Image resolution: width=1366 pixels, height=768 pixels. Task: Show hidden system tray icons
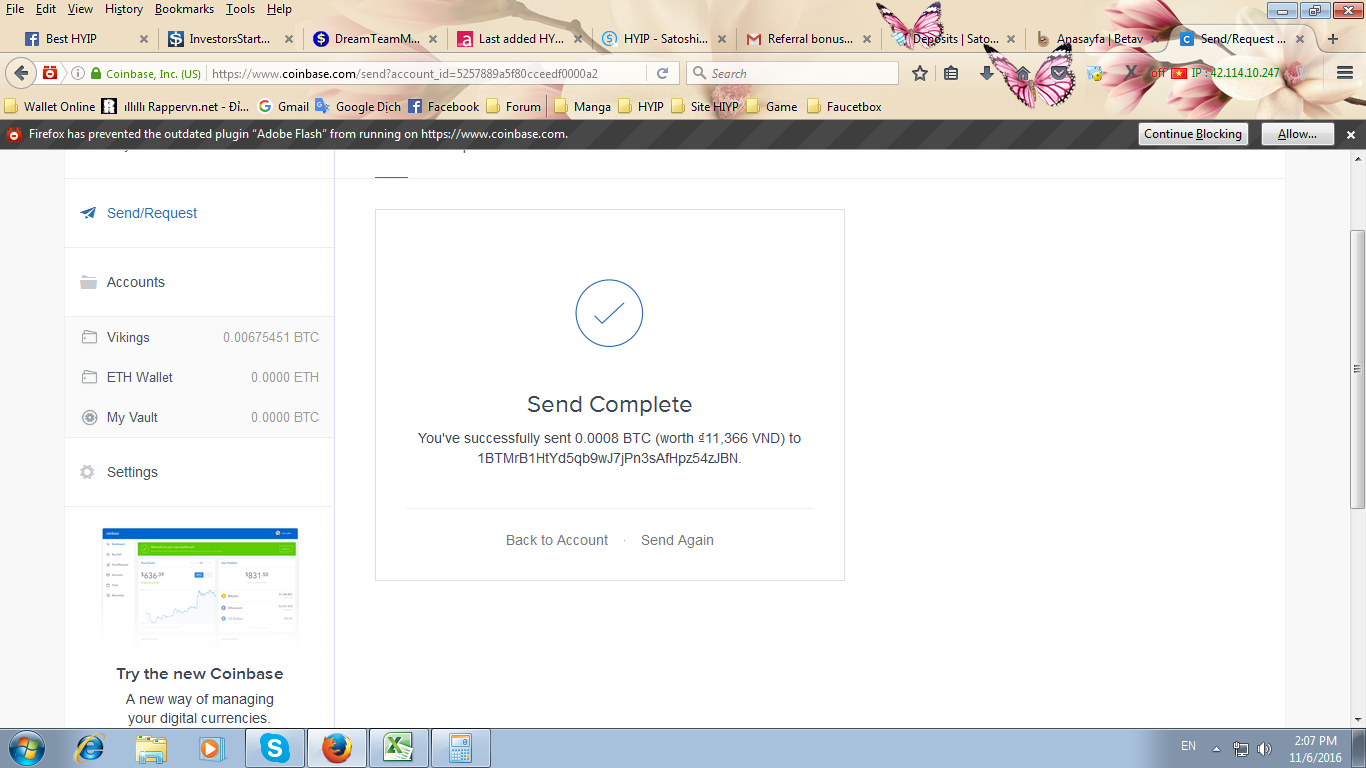click(1217, 748)
